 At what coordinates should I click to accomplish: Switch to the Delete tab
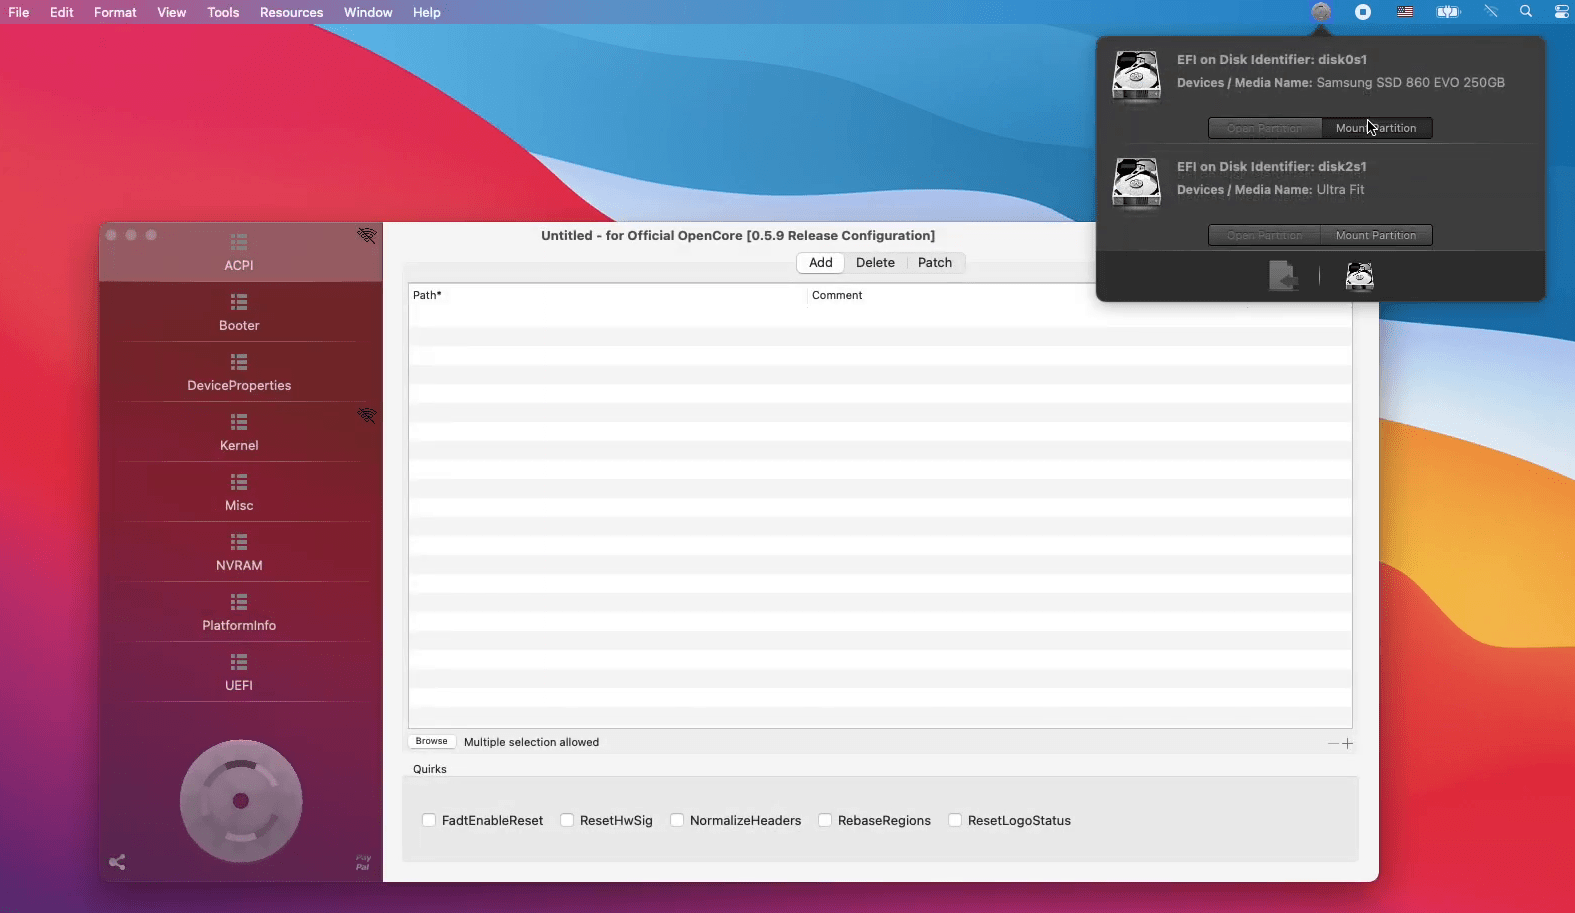(875, 262)
